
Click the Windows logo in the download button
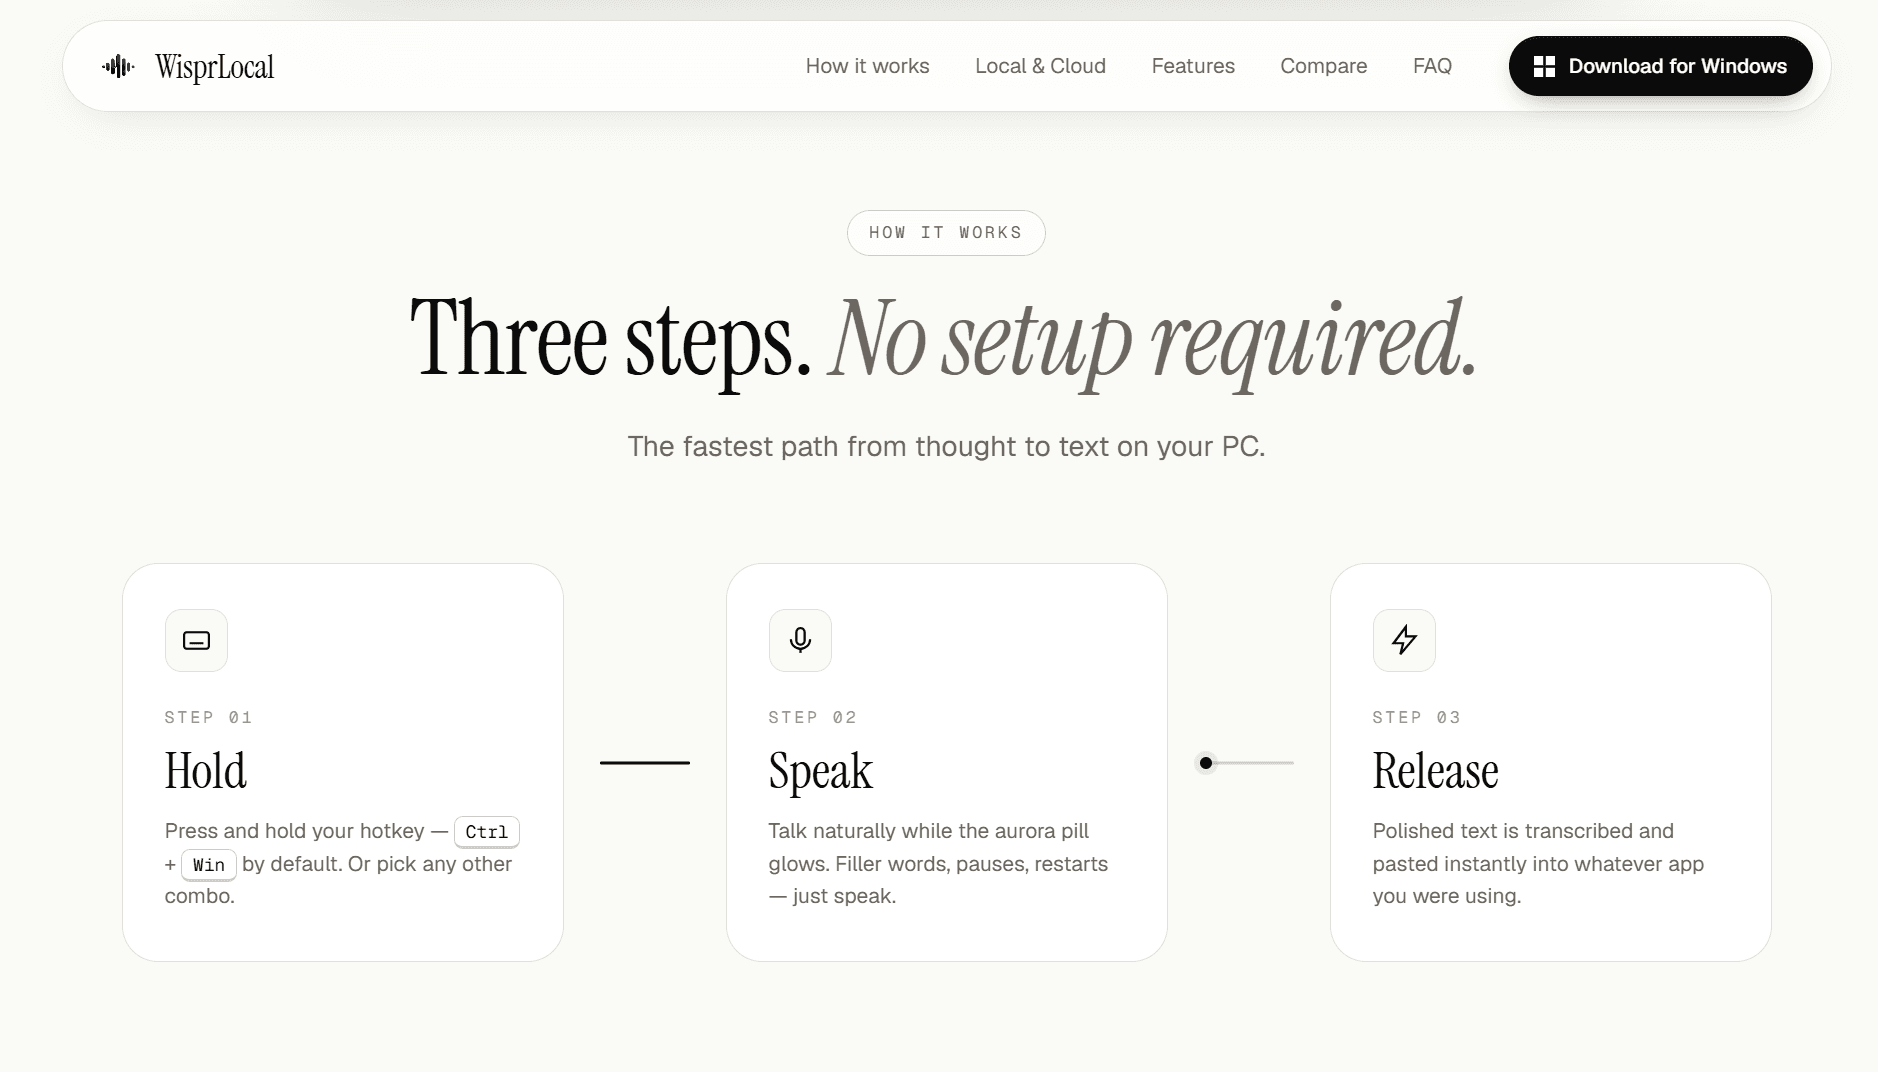coord(1544,66)
